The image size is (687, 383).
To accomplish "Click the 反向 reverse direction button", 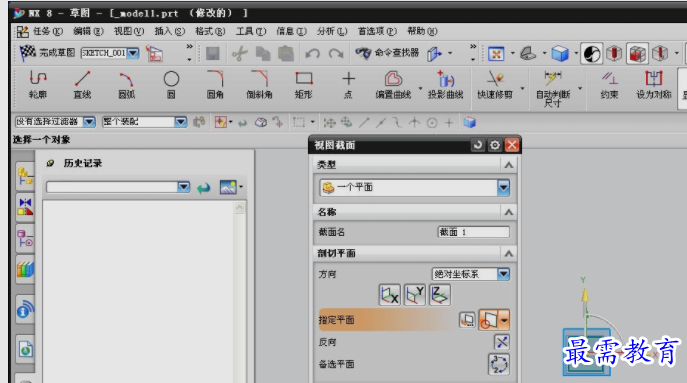I will point(502,342).
